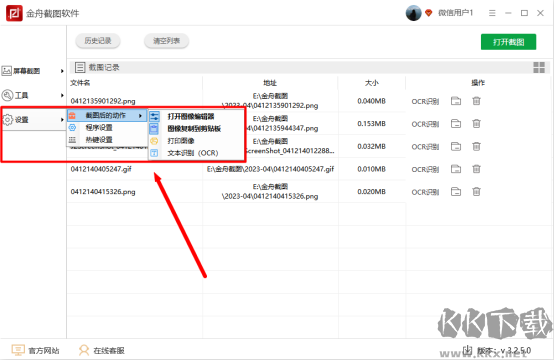This screenshot has width=554, height=360.
Task: Run OCR识别 on the 0.032MB row
Action: click(425, 147)
